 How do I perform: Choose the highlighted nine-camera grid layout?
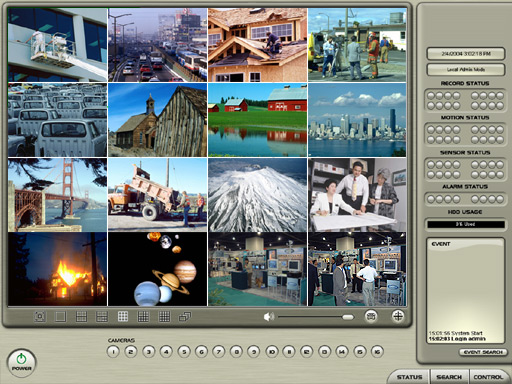(123, 316)
